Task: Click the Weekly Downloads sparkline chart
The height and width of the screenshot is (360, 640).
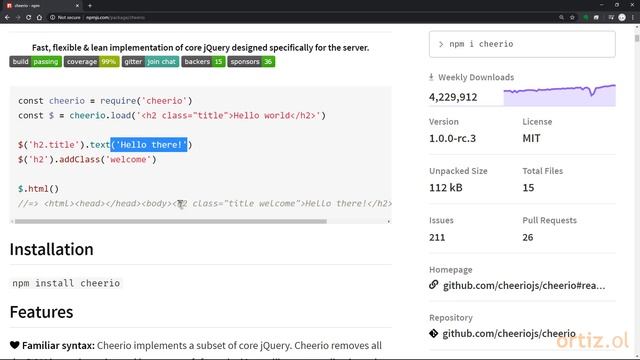Action: [560, 95]
